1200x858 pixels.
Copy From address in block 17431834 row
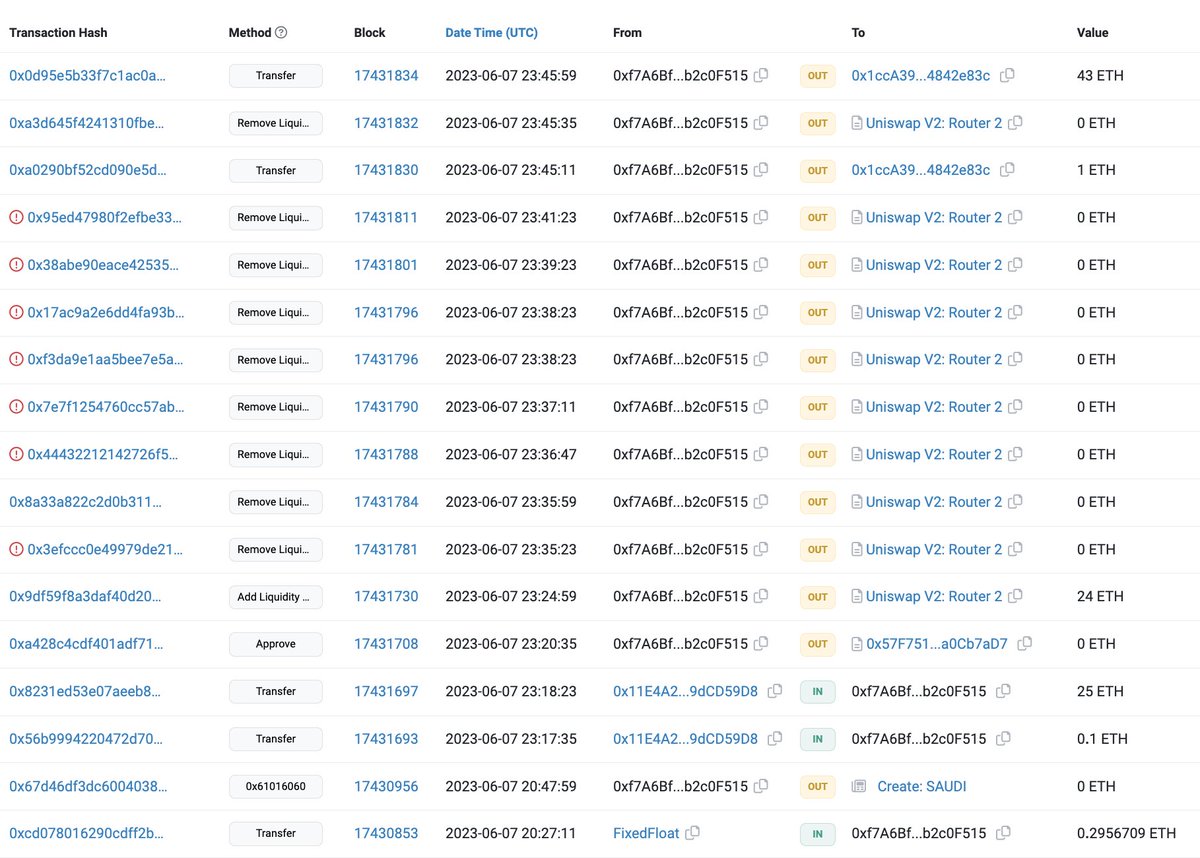761,75
